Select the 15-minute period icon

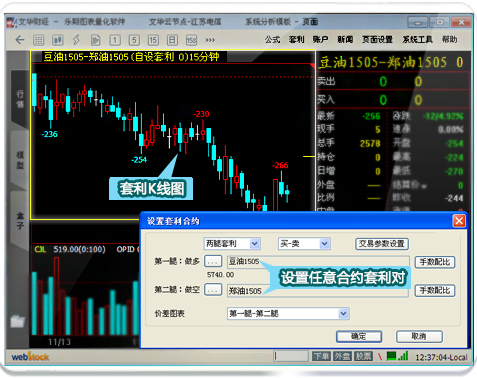coord(153,40)
